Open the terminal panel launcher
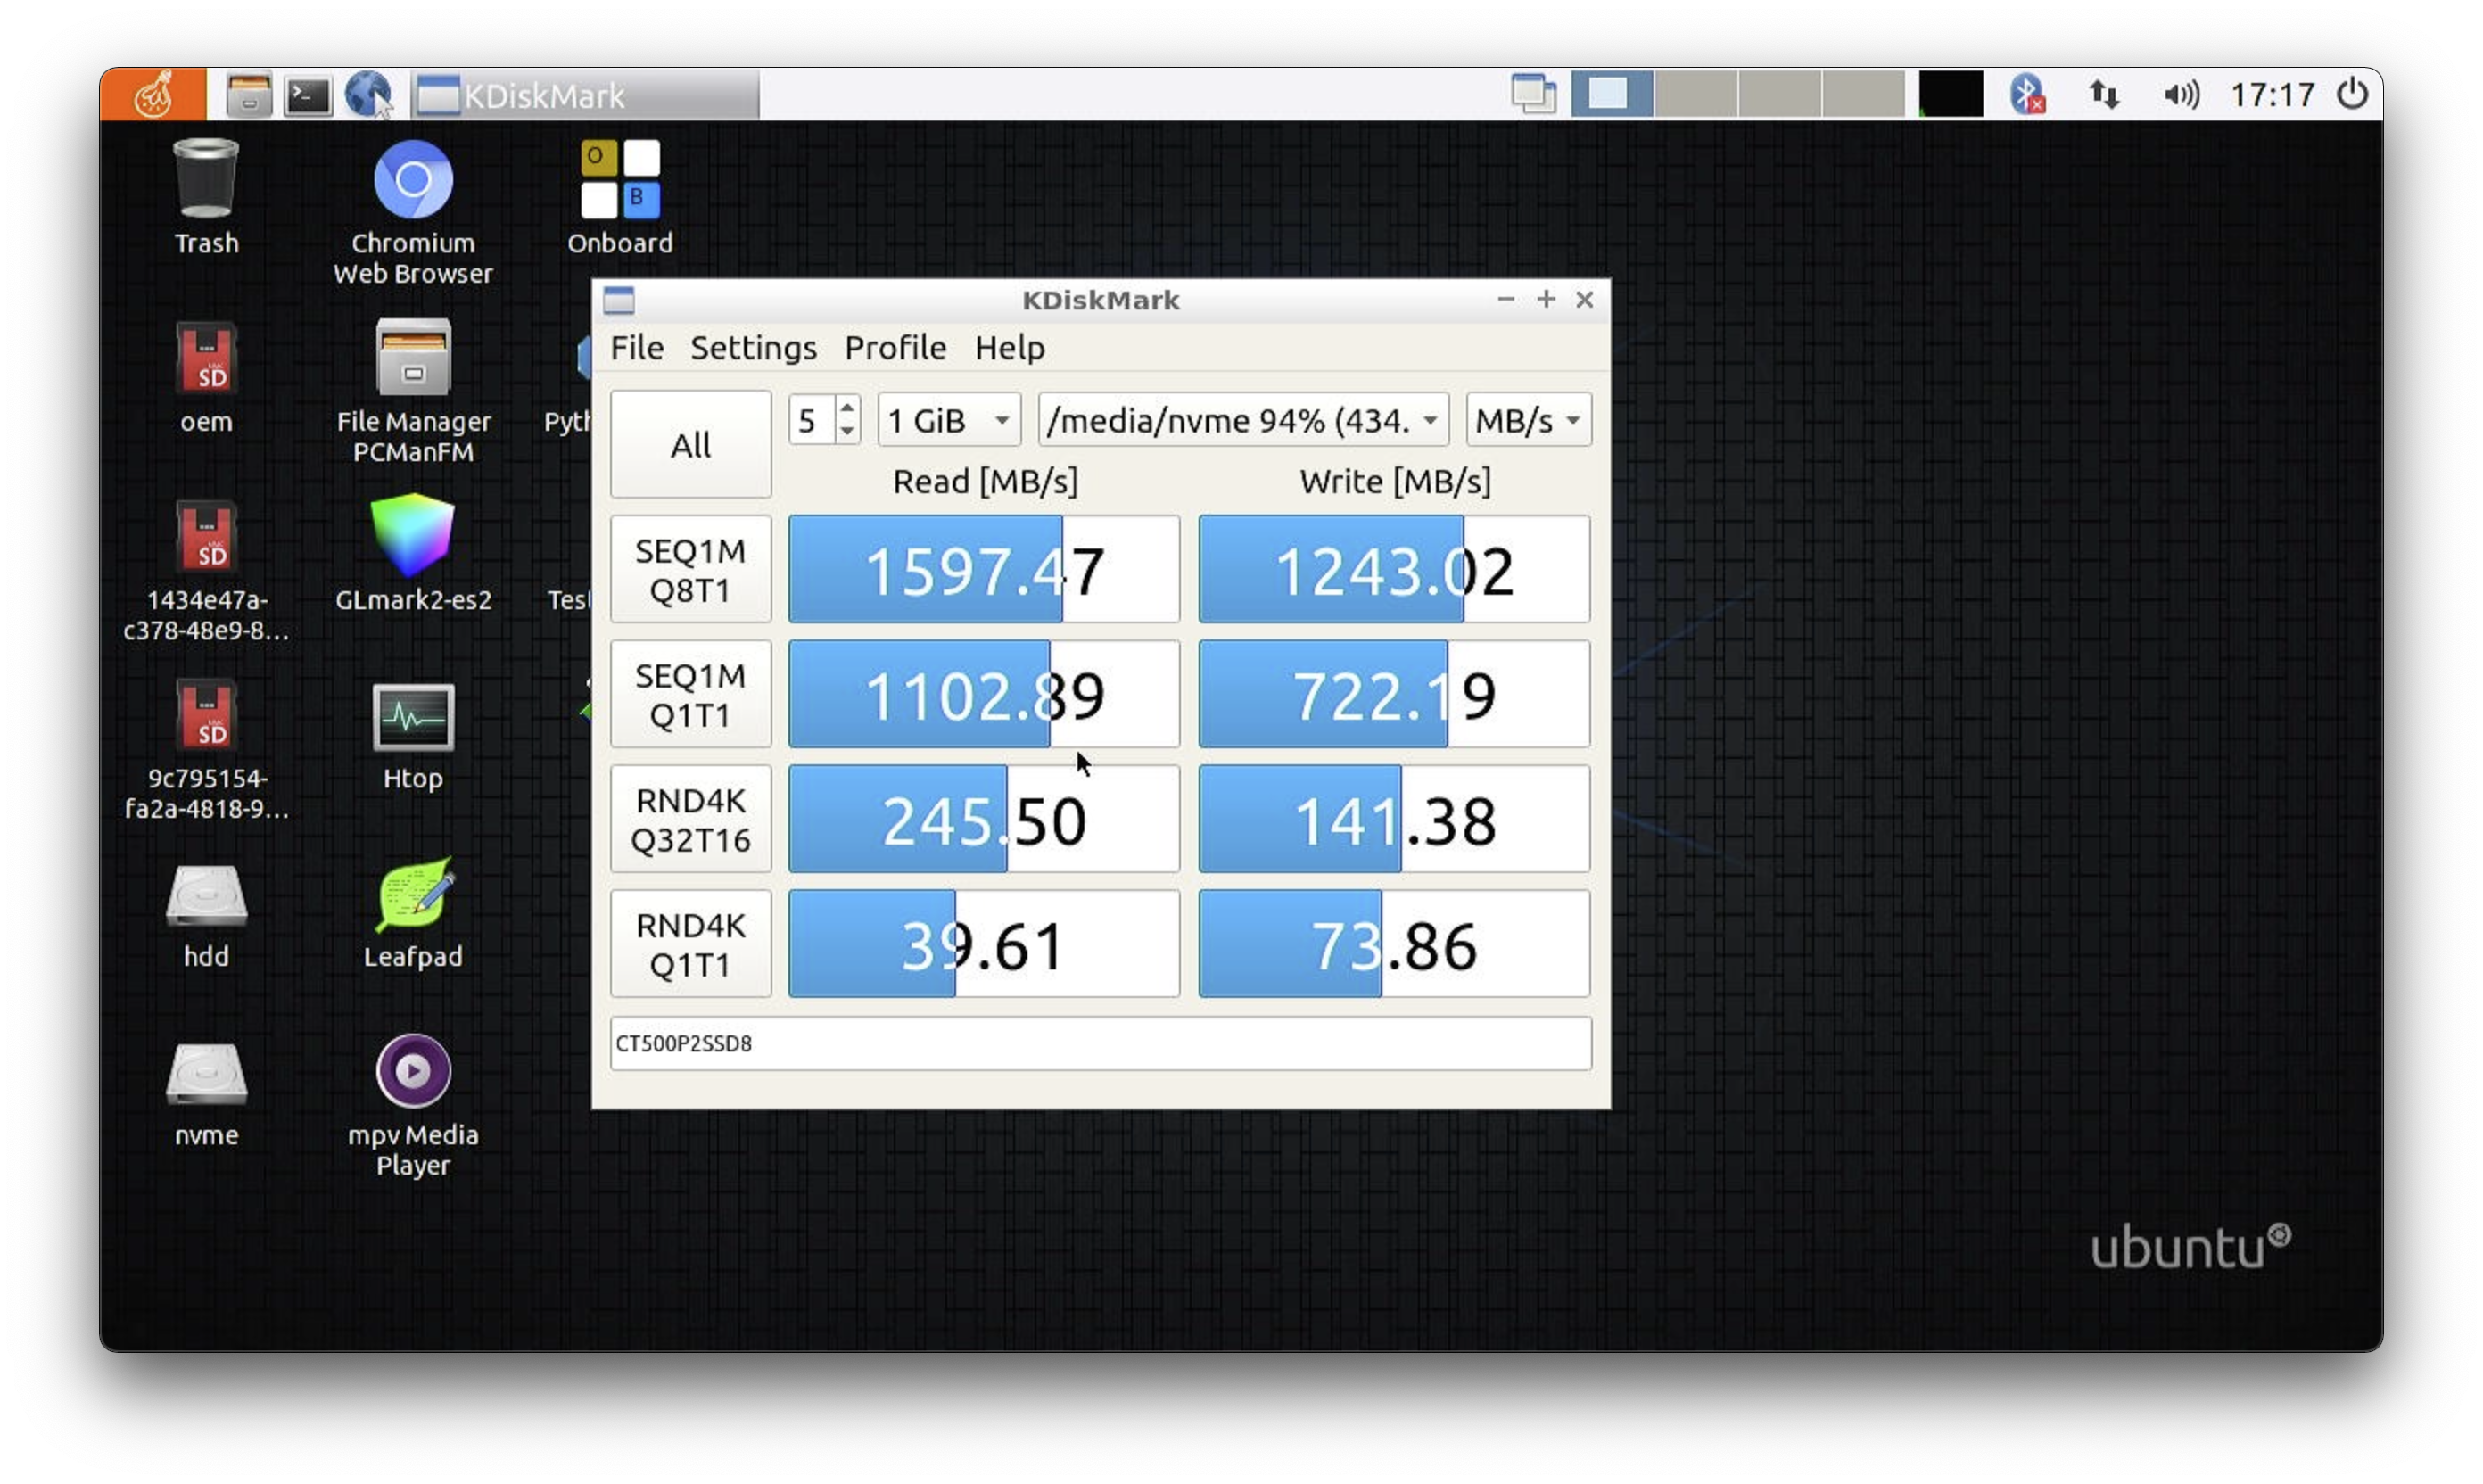The width and height of the screenshot is (2483, 1484). pyautogui.click(x=308, y=95)
